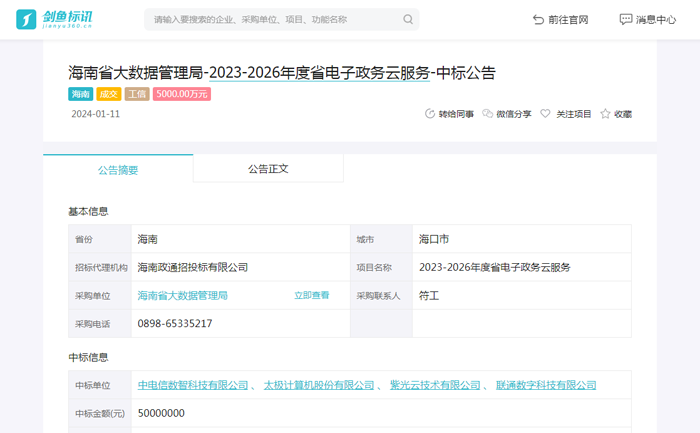This screenshot has height=433, width=700.
Task: Click 转给同事 text button
Action: (x=456, y=114)
